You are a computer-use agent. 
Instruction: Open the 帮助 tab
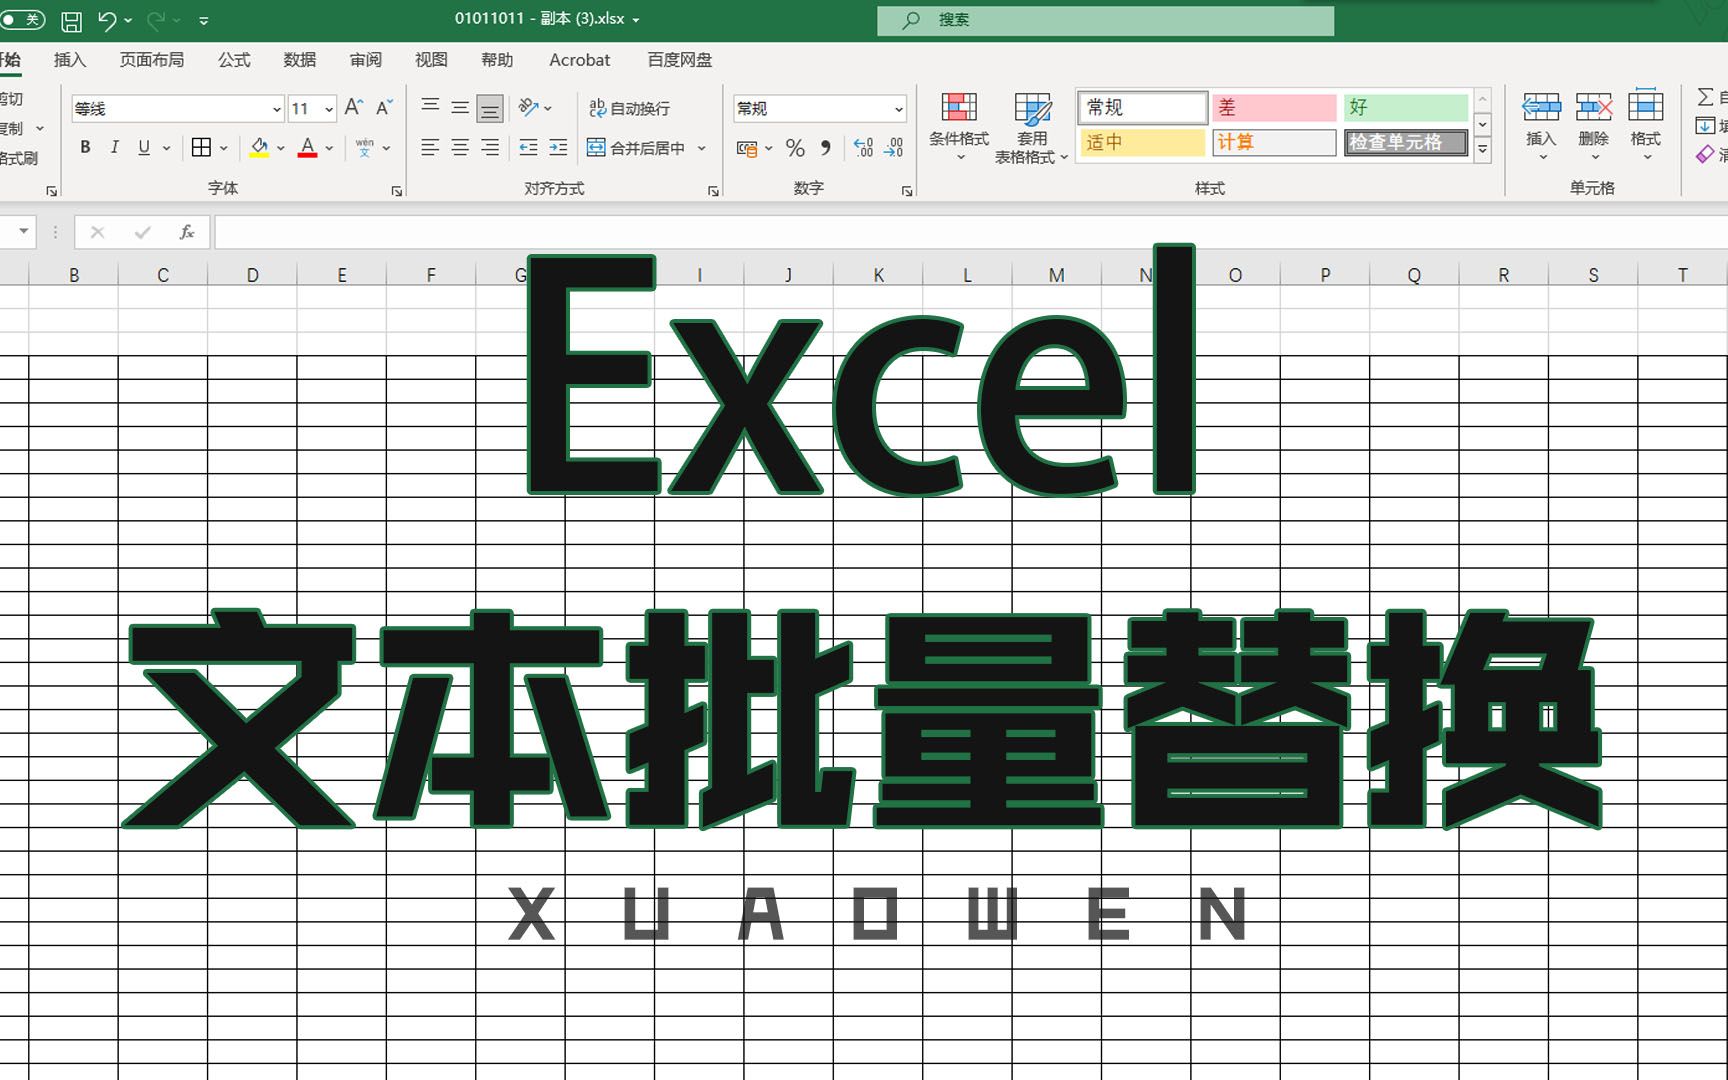(x=497, y=60)
